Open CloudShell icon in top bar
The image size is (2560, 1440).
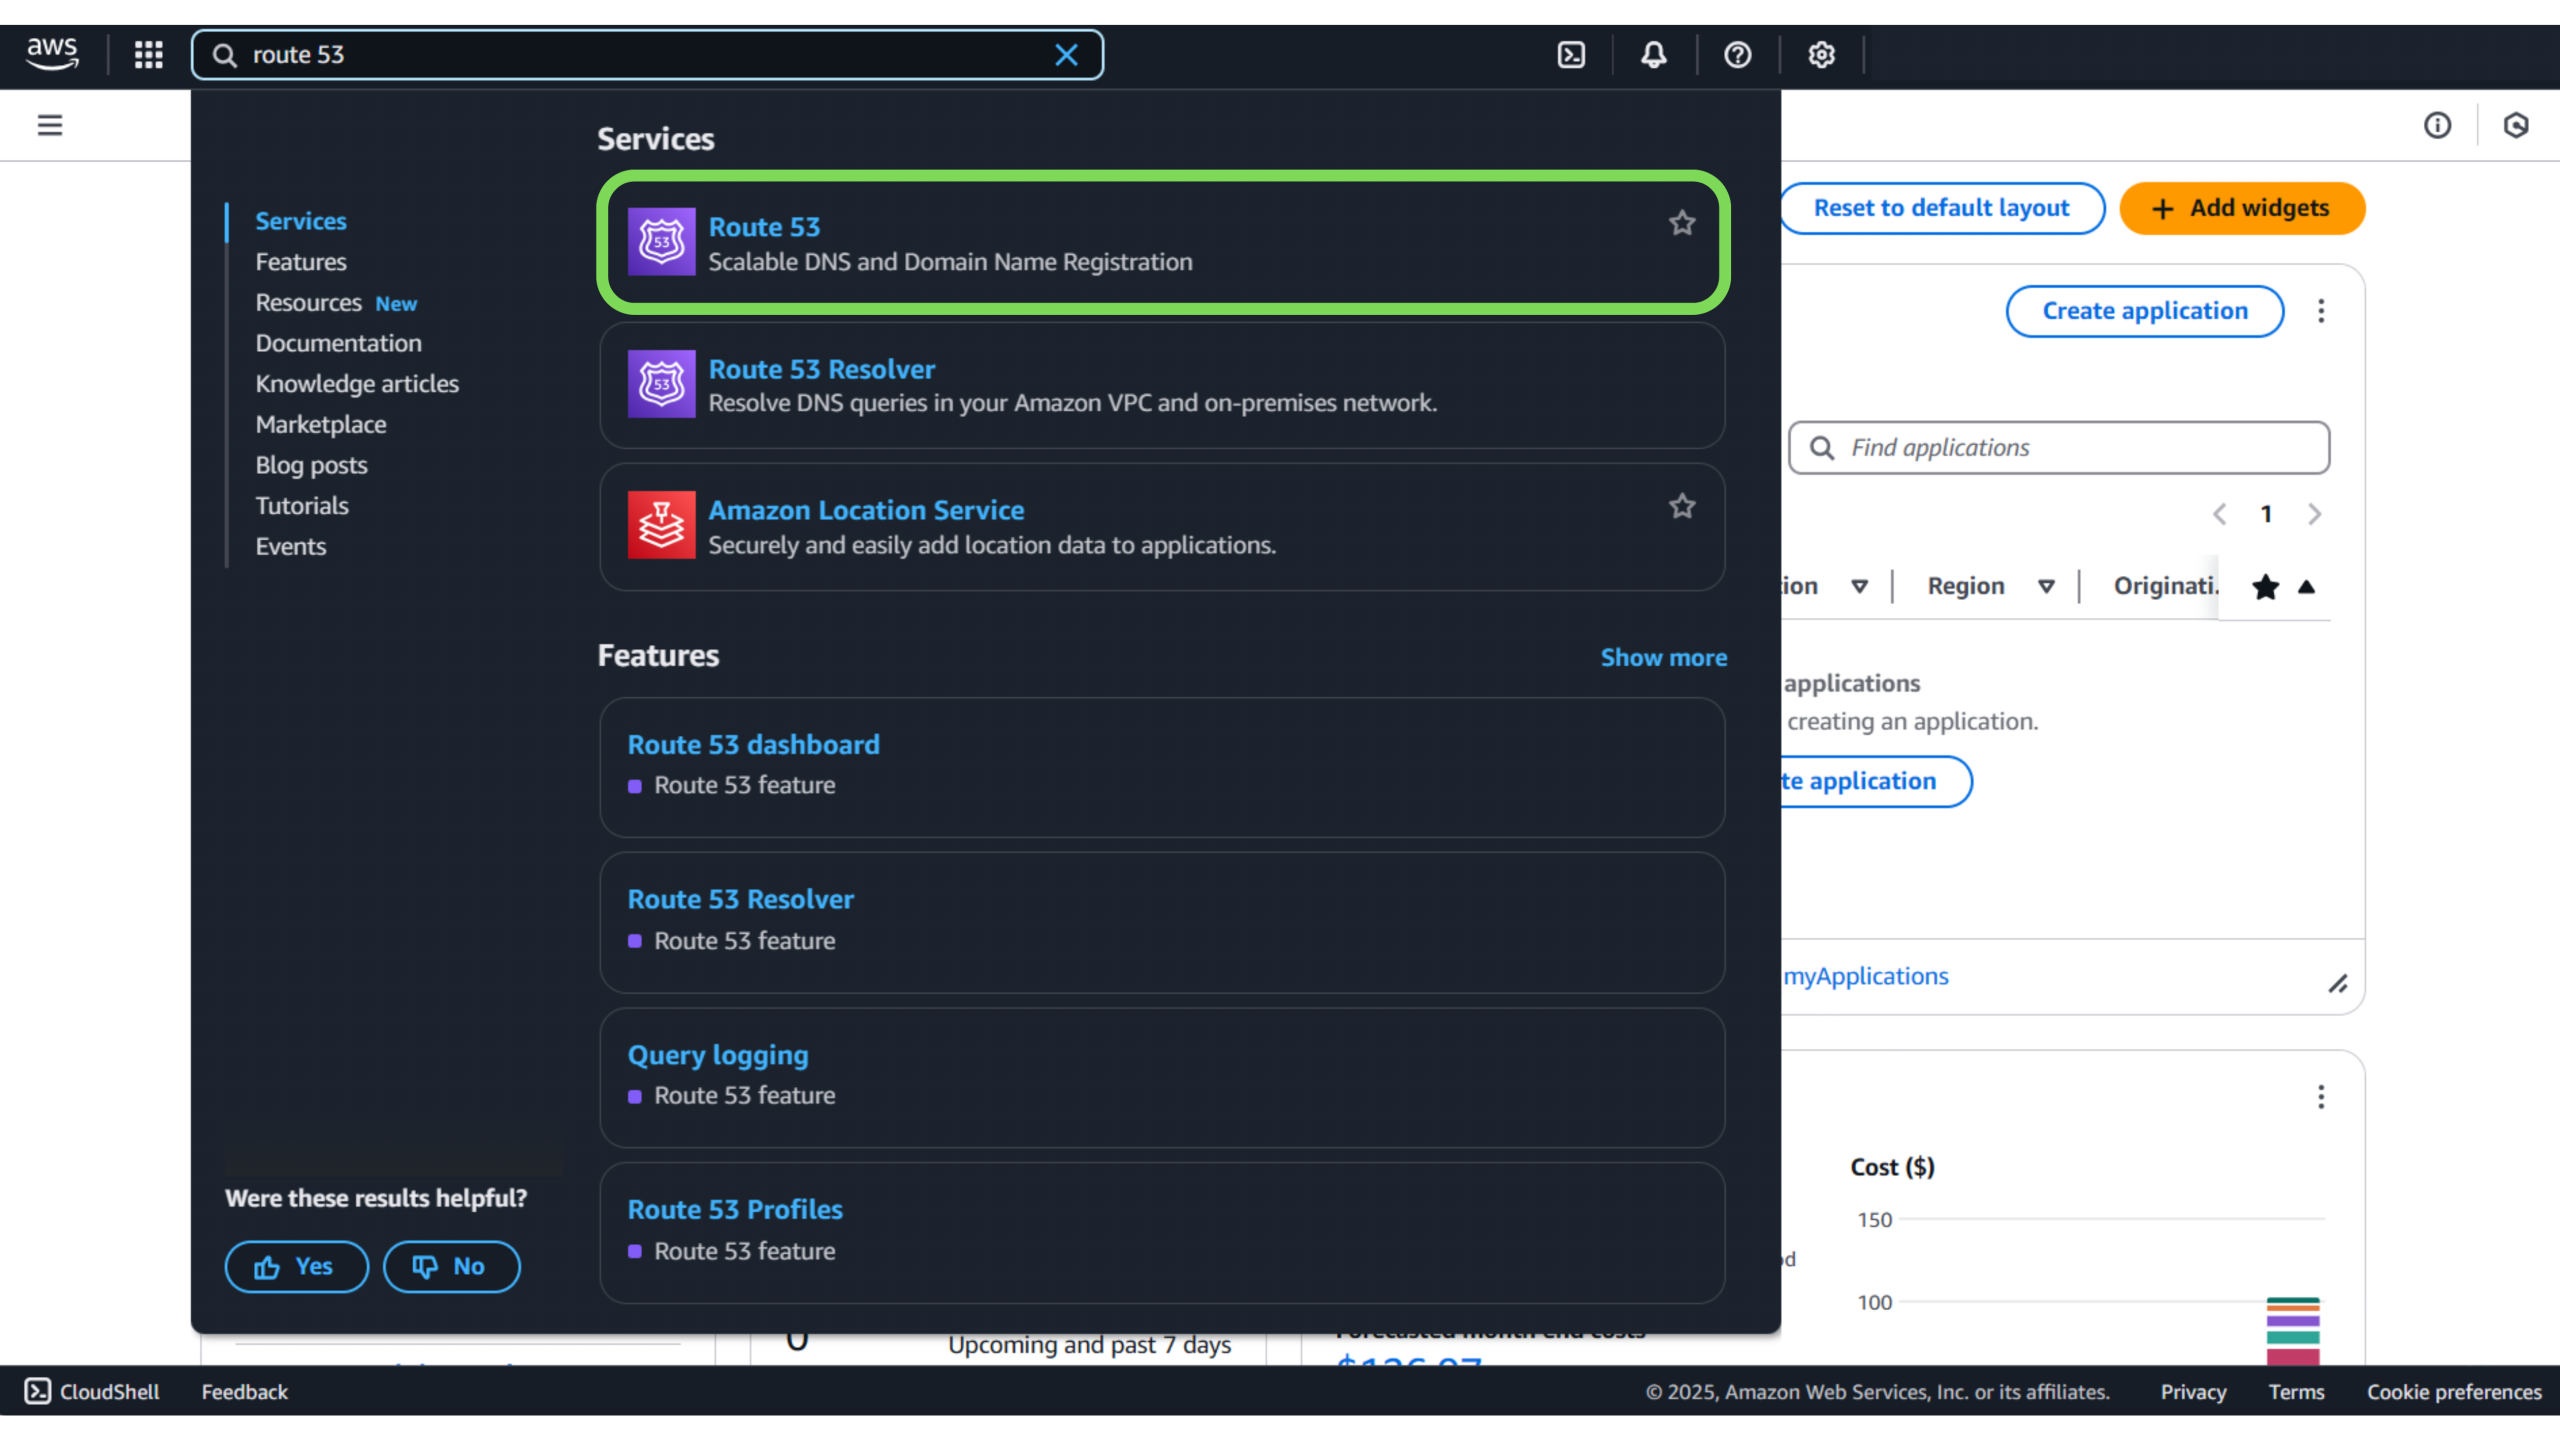pyautogui.click(x=1571, y=55)
